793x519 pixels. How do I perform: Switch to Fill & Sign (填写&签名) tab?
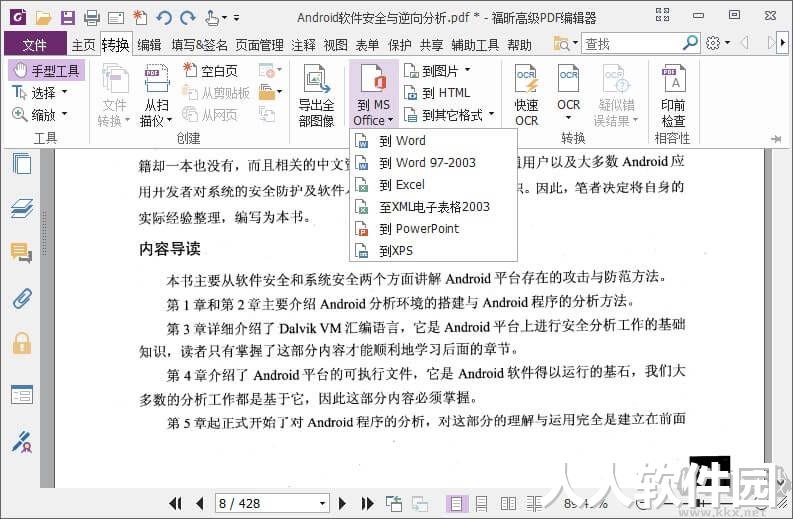tap(199, 45)
